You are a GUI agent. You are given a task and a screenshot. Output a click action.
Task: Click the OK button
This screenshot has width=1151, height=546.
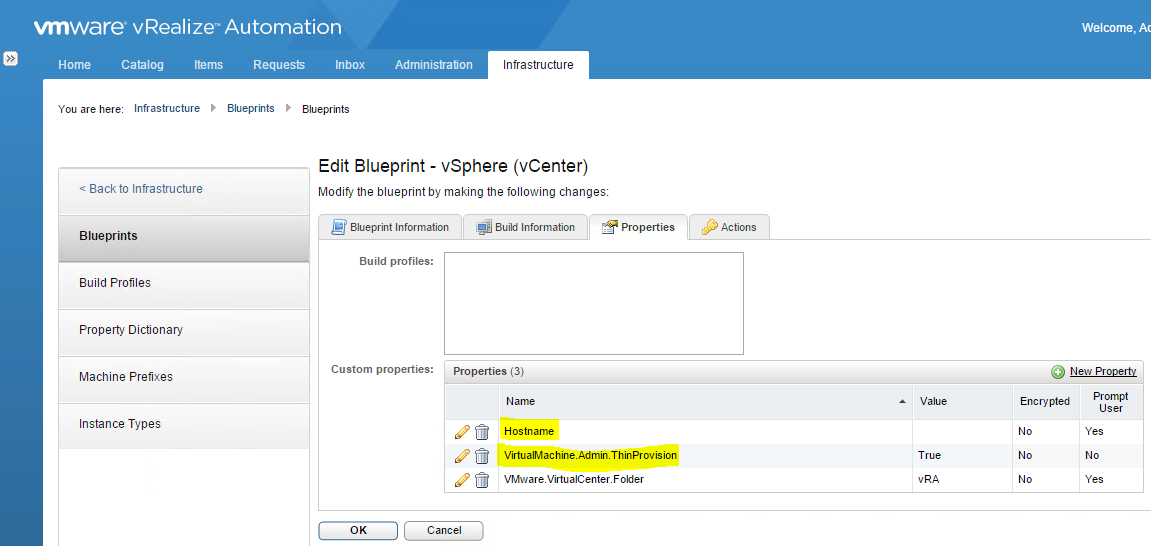pos(358,530)
